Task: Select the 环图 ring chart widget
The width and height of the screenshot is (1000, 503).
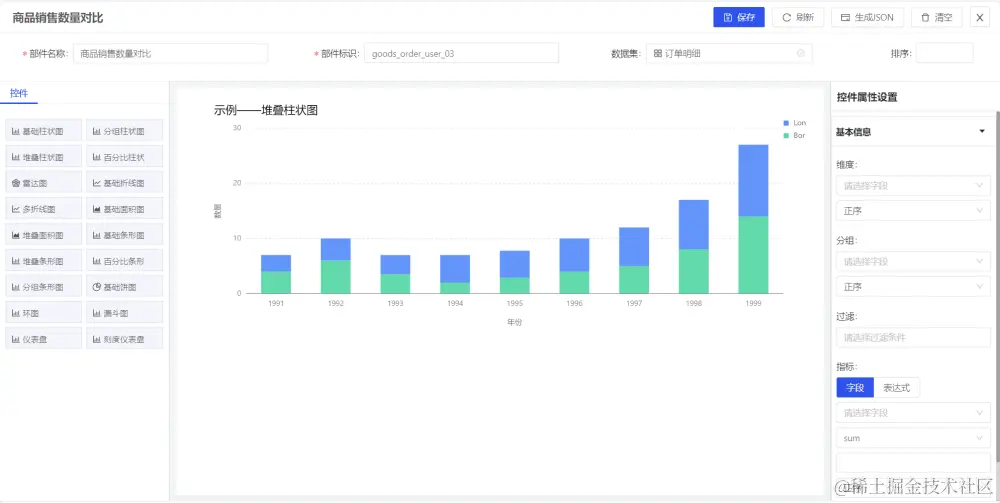Action: (43, 313)
